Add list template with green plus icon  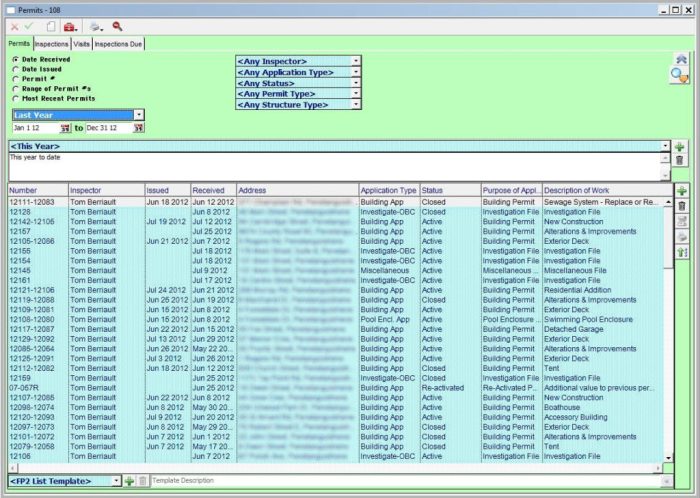129,481
